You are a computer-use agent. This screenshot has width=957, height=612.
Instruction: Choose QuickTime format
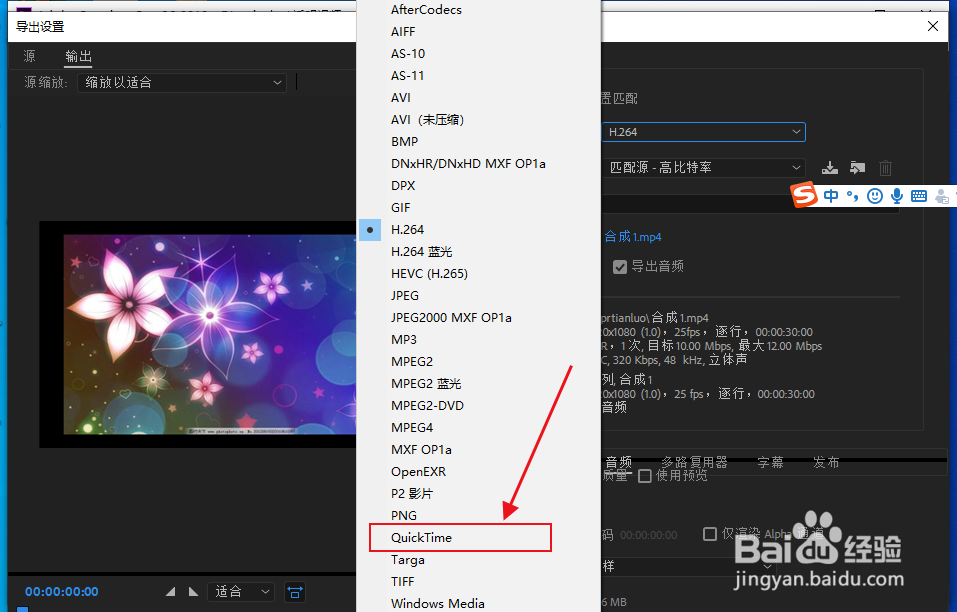421,538
